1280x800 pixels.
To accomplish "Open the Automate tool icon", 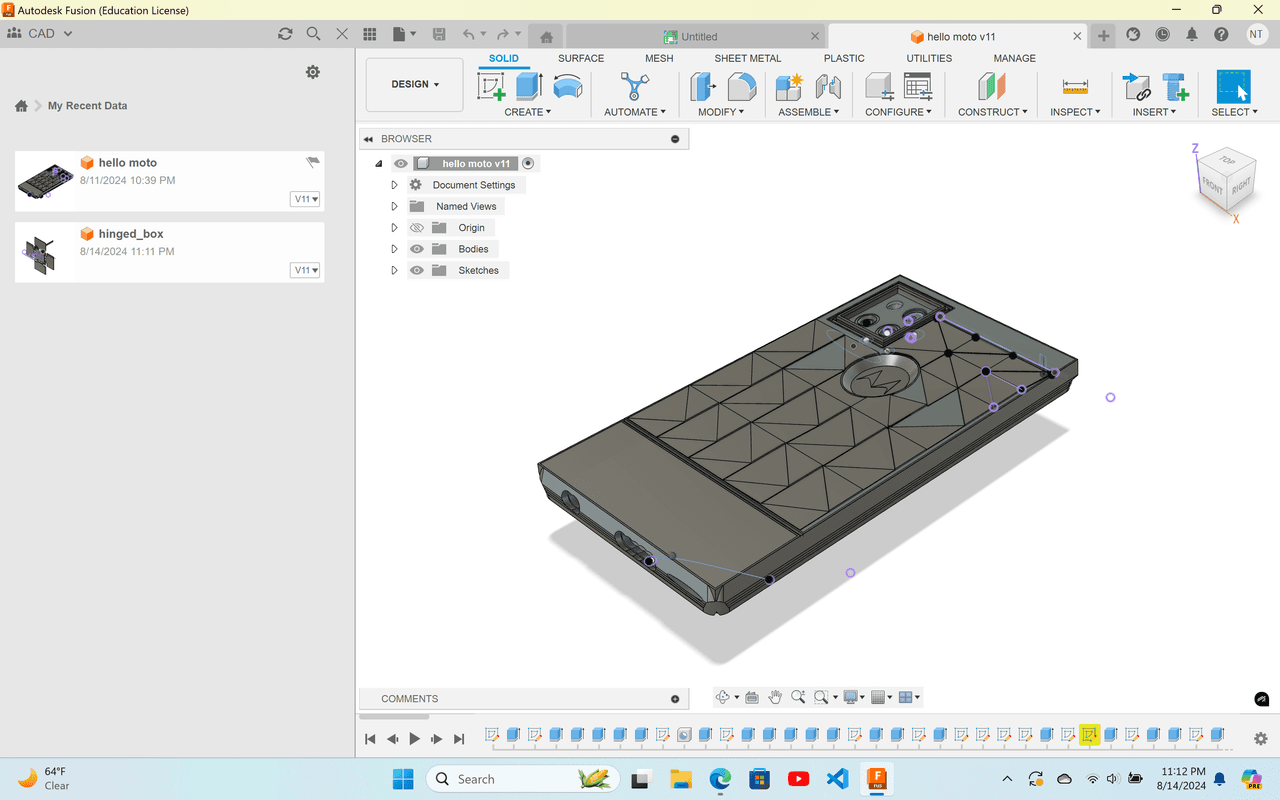I will click(634, 87).
